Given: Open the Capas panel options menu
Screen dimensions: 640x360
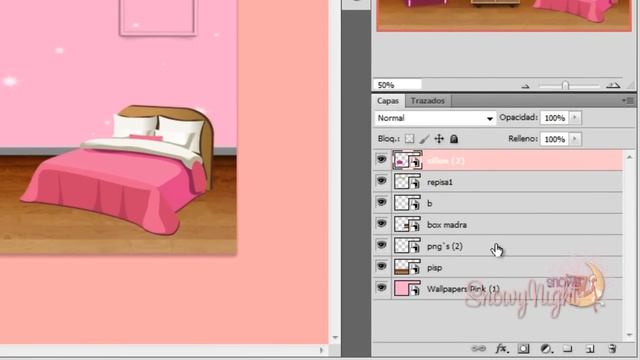Looking at the screenshot, I should point(628,100).
